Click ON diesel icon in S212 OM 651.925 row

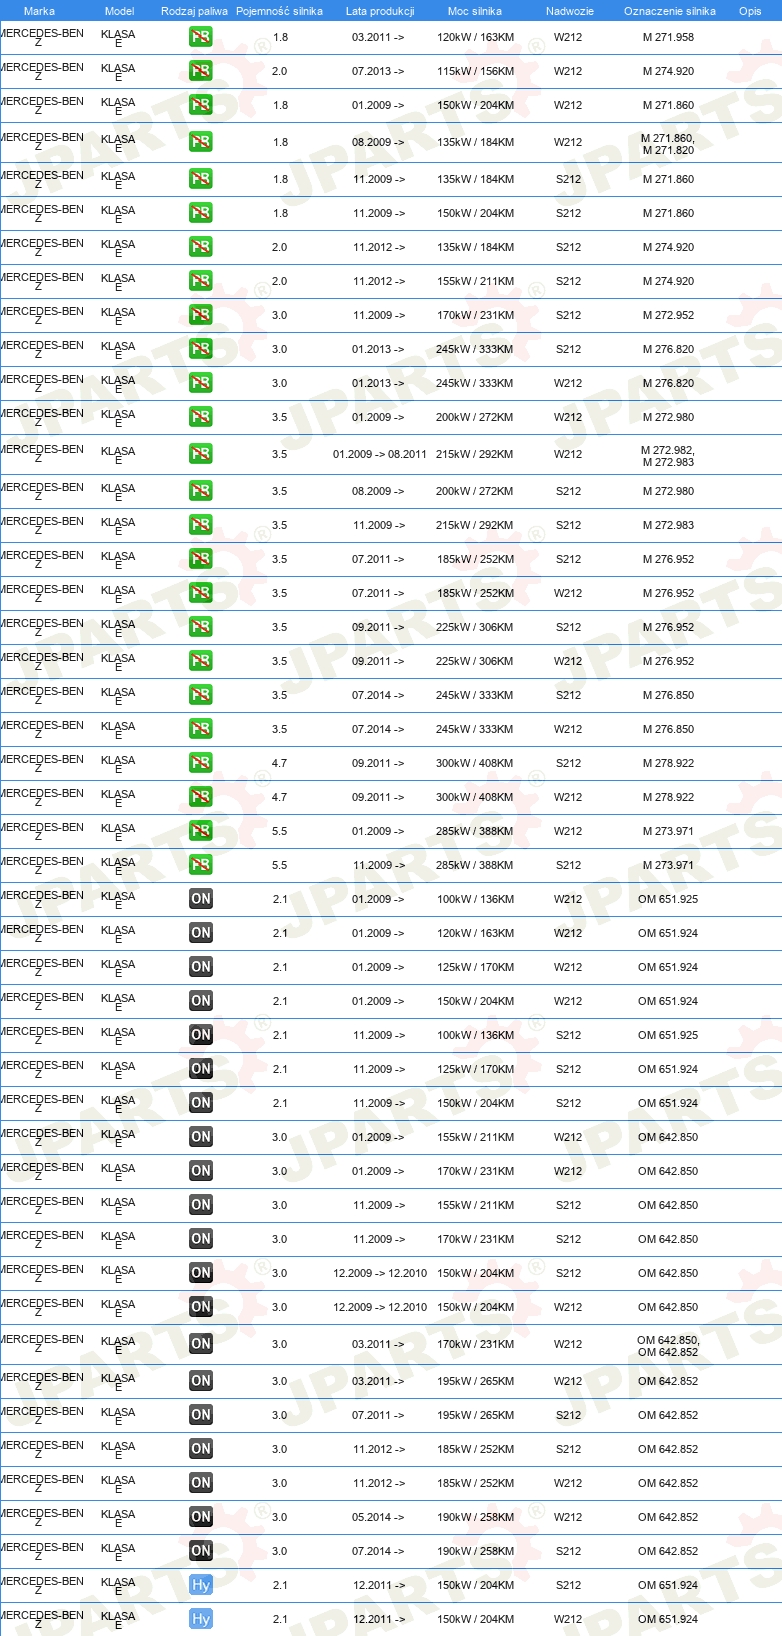(x=201, y=1035)
